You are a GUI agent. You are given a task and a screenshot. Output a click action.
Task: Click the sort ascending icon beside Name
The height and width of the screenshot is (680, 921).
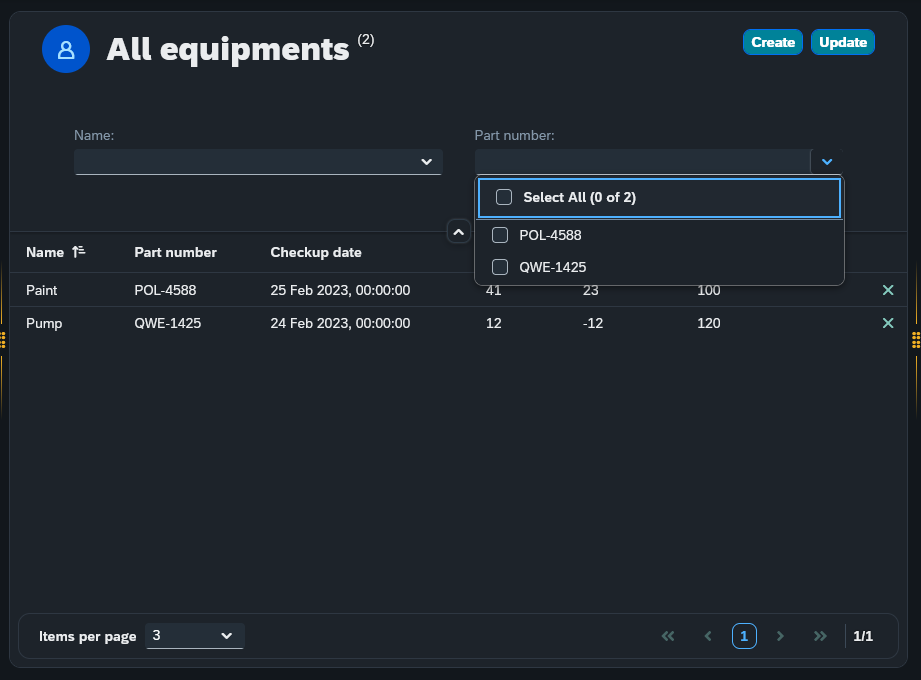tap(79, 252)
